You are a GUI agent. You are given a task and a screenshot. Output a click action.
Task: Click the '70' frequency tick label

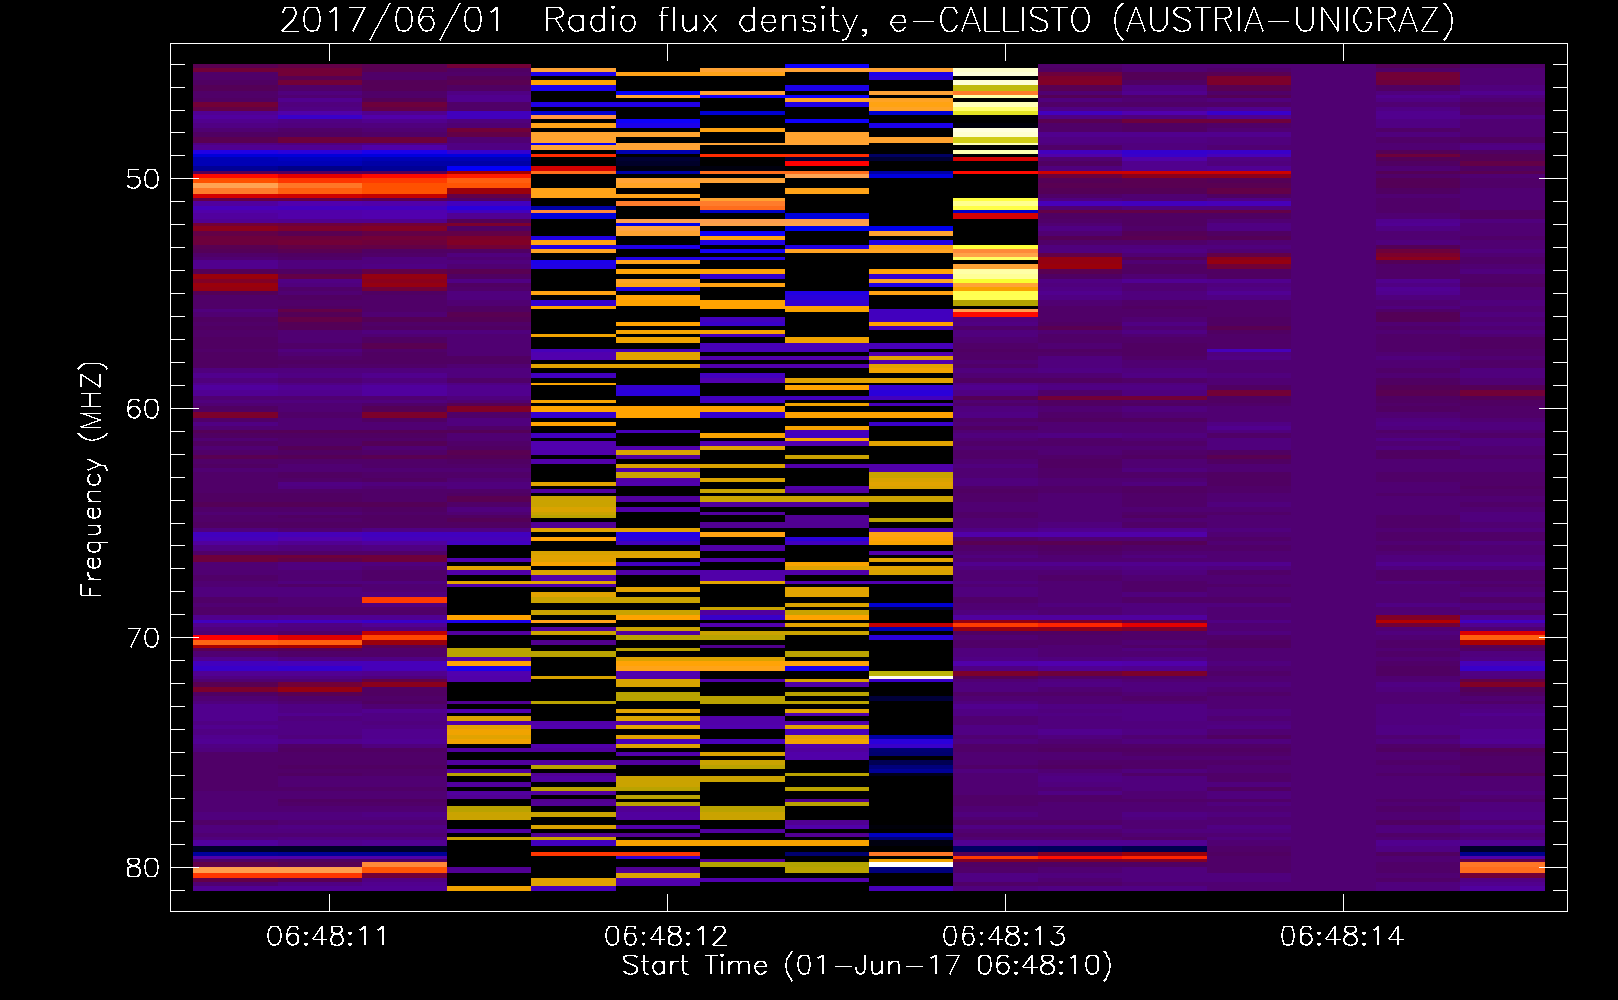coord(143,638)
